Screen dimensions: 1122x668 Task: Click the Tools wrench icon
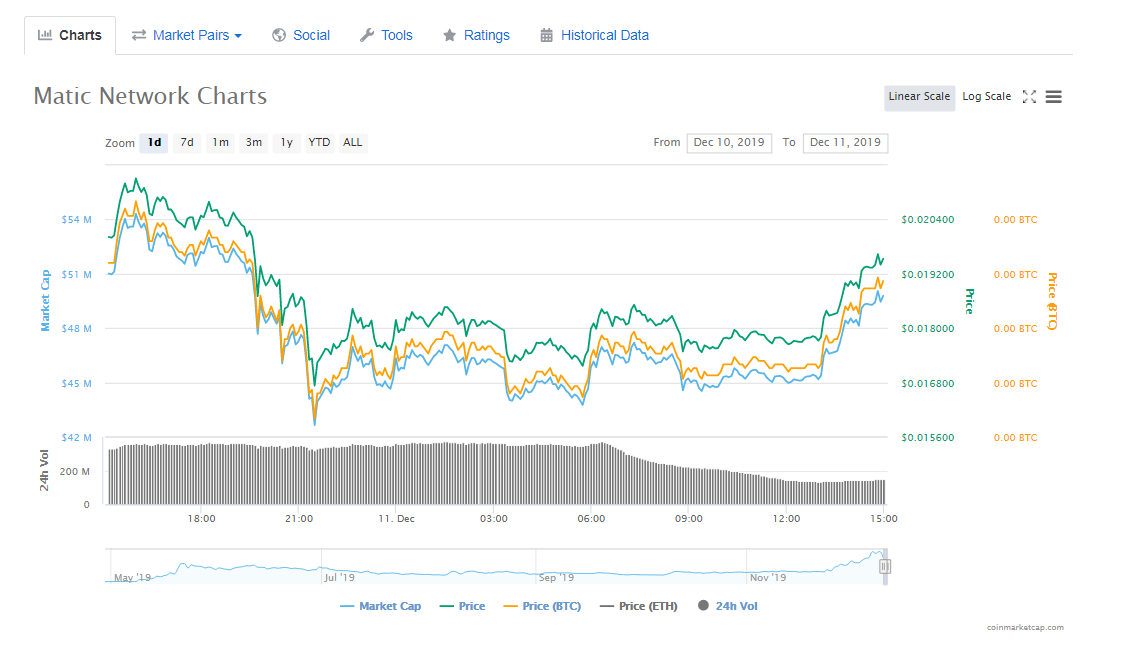[x=367, y=35]
